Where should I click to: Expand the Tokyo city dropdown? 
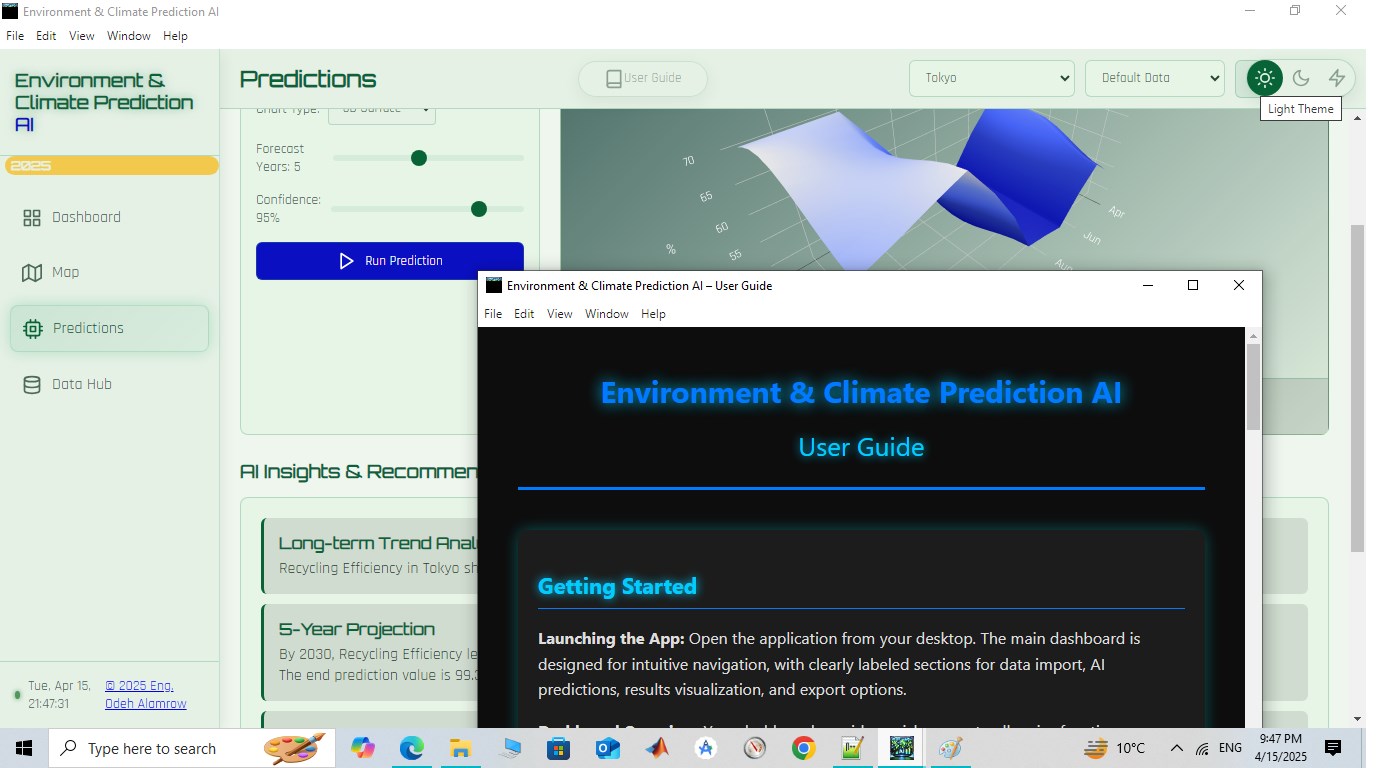coord(991,78)
